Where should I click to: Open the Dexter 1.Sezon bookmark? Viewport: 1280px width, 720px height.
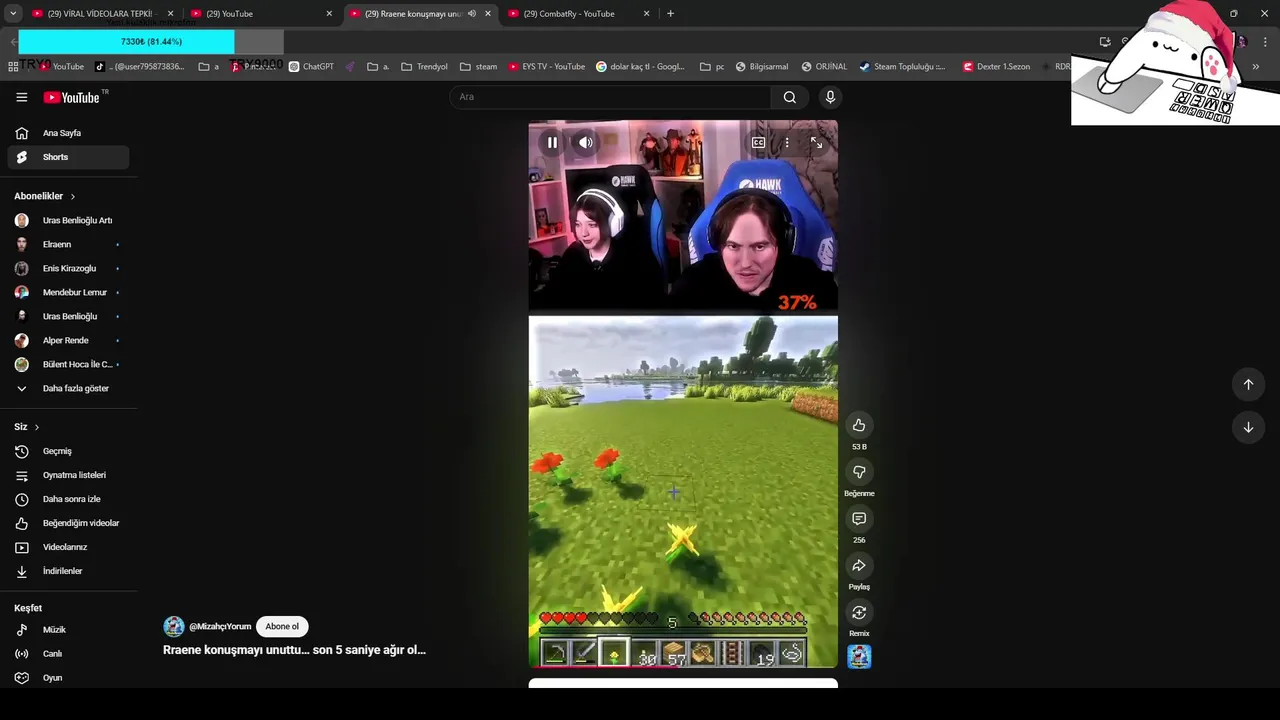[996, 67]
